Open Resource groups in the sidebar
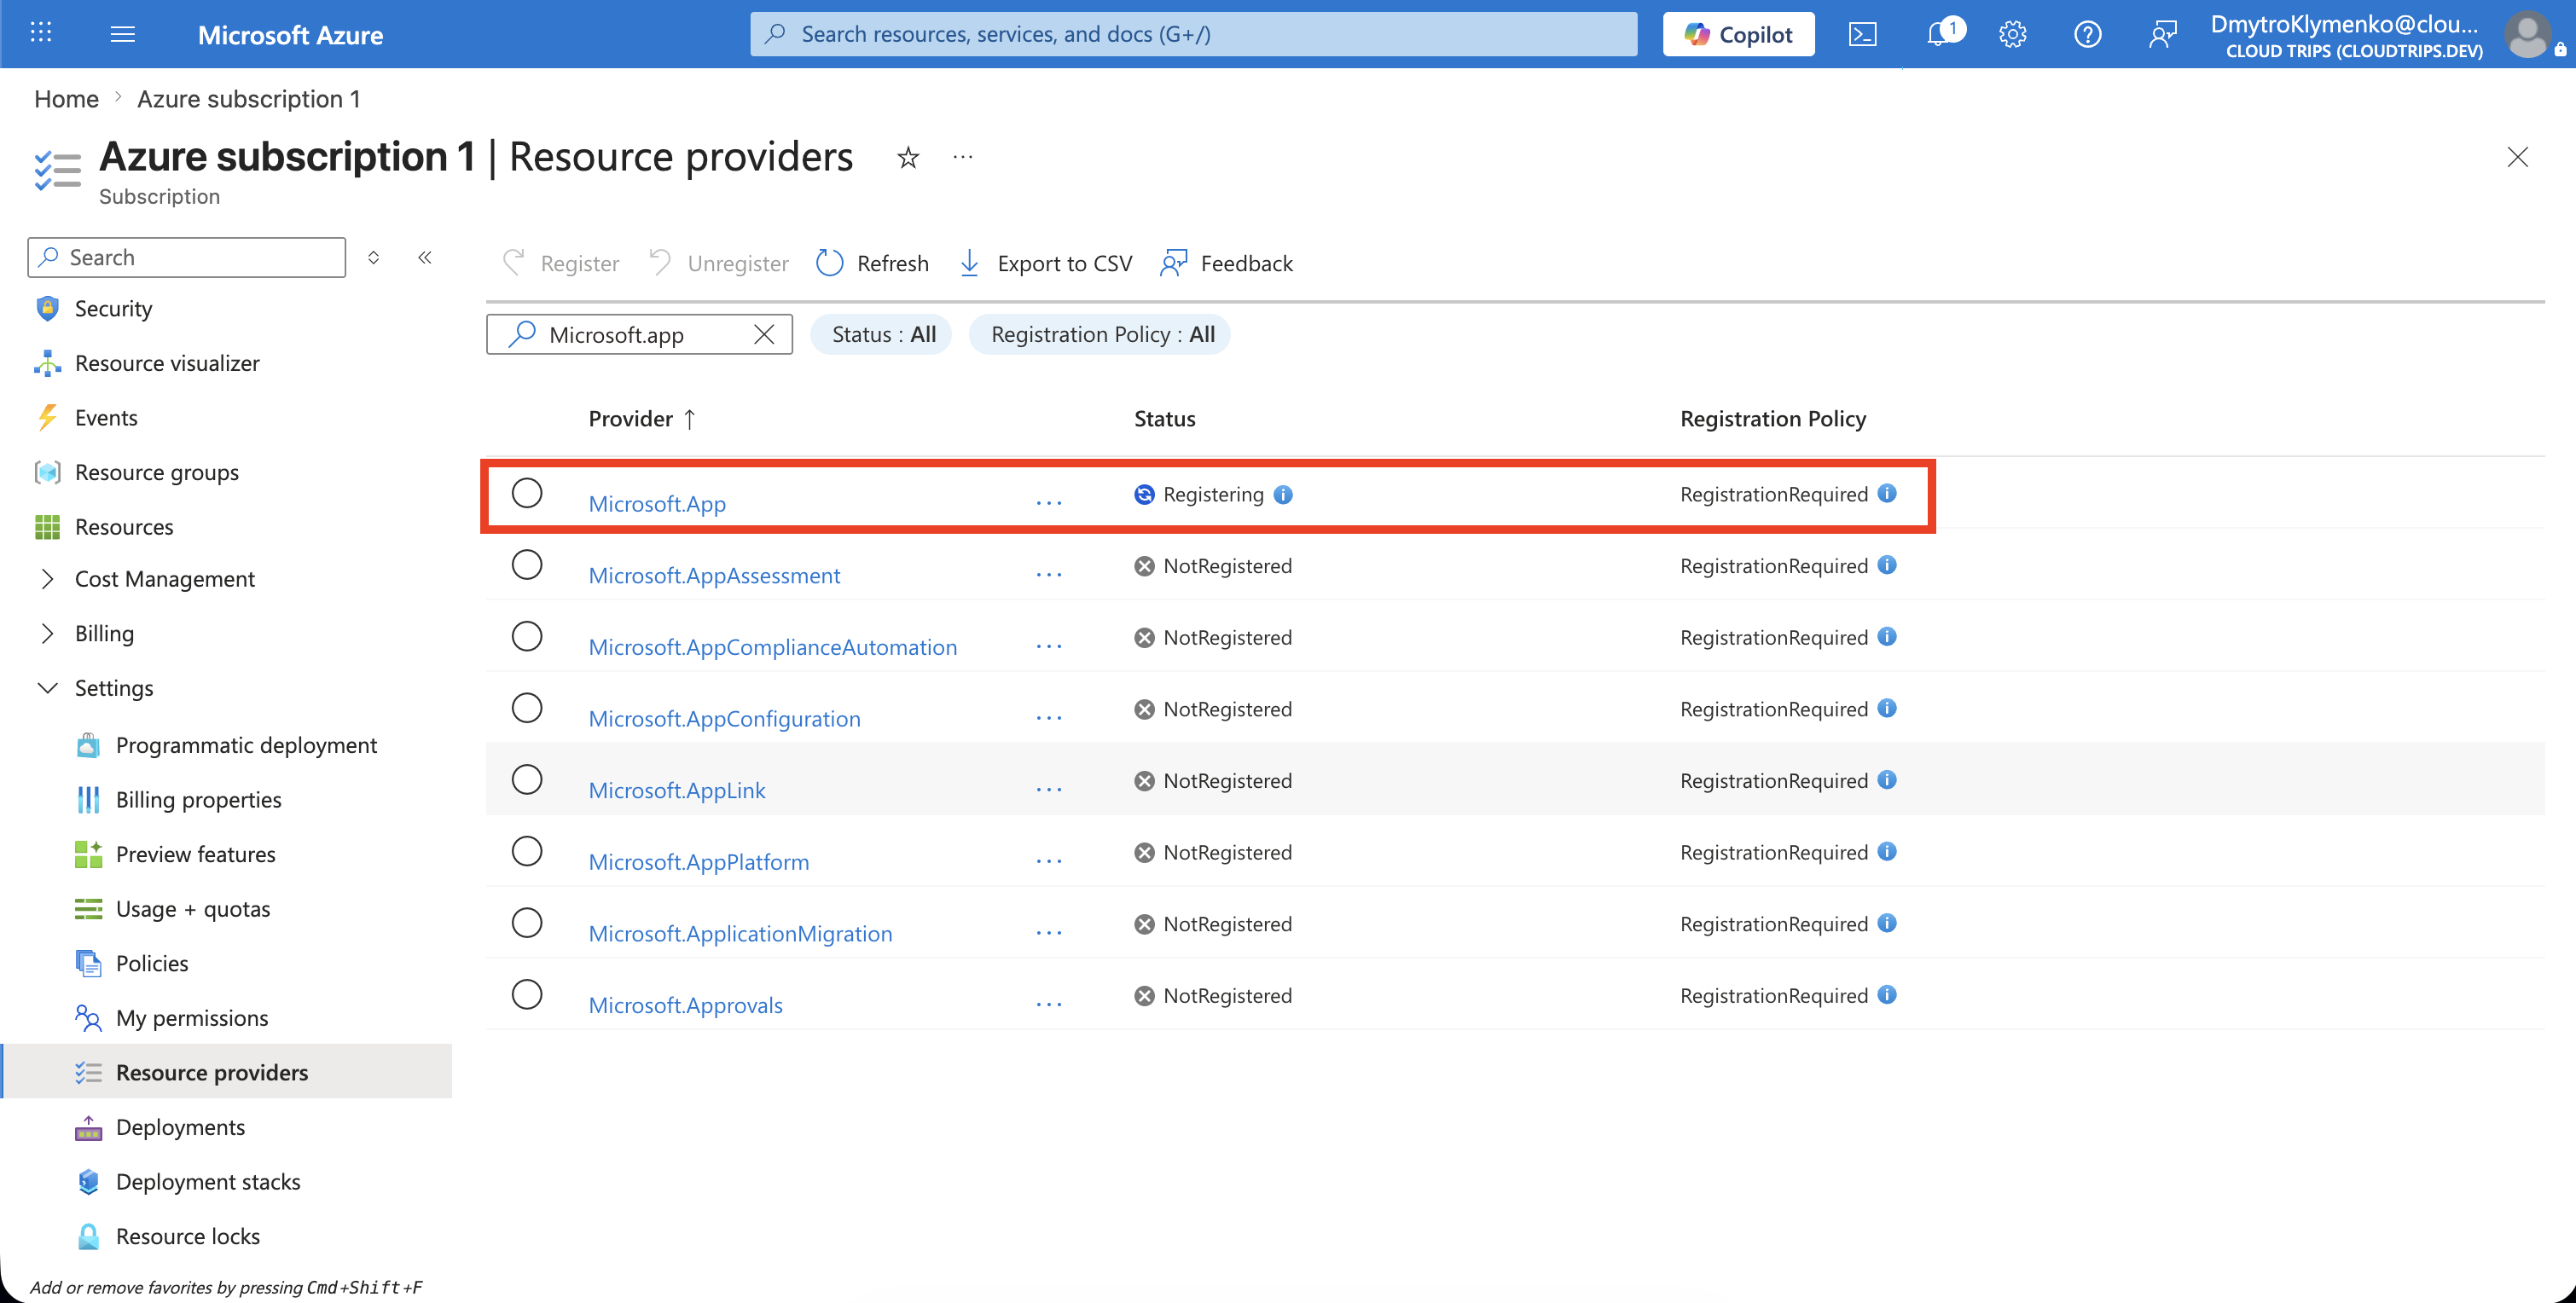Viewport: 2576px width, 1303px height. [157, 472]
